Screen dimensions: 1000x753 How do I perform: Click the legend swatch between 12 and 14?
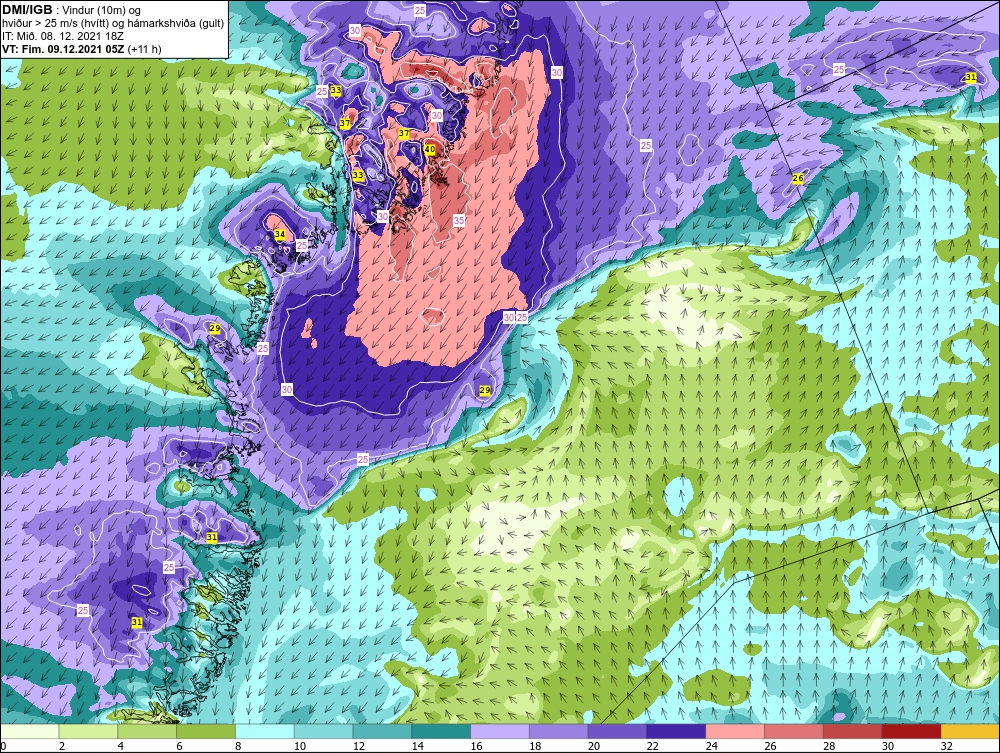[383, 731]
